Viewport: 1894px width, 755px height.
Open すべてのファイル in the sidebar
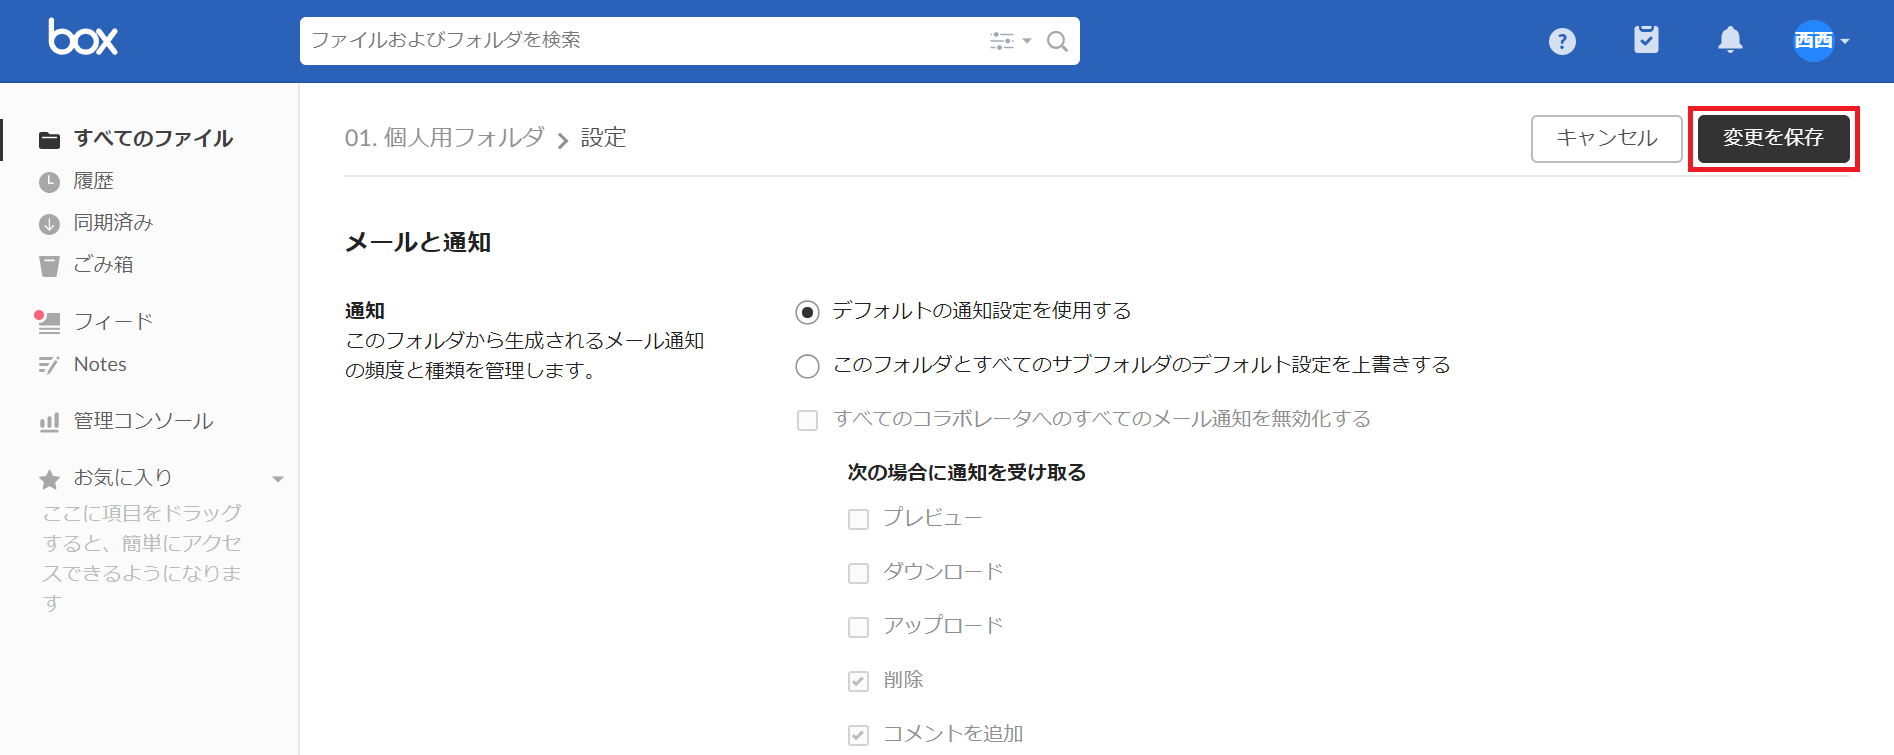pyautogui.click(x=153, y=138)
